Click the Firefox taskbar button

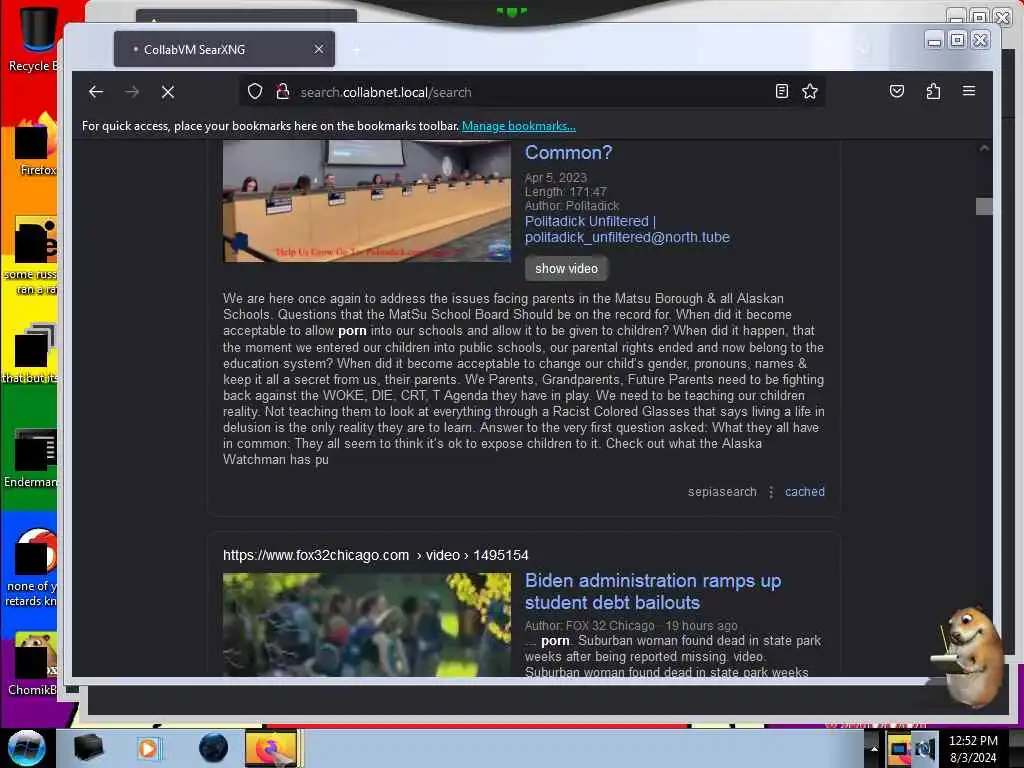[271, 748]
